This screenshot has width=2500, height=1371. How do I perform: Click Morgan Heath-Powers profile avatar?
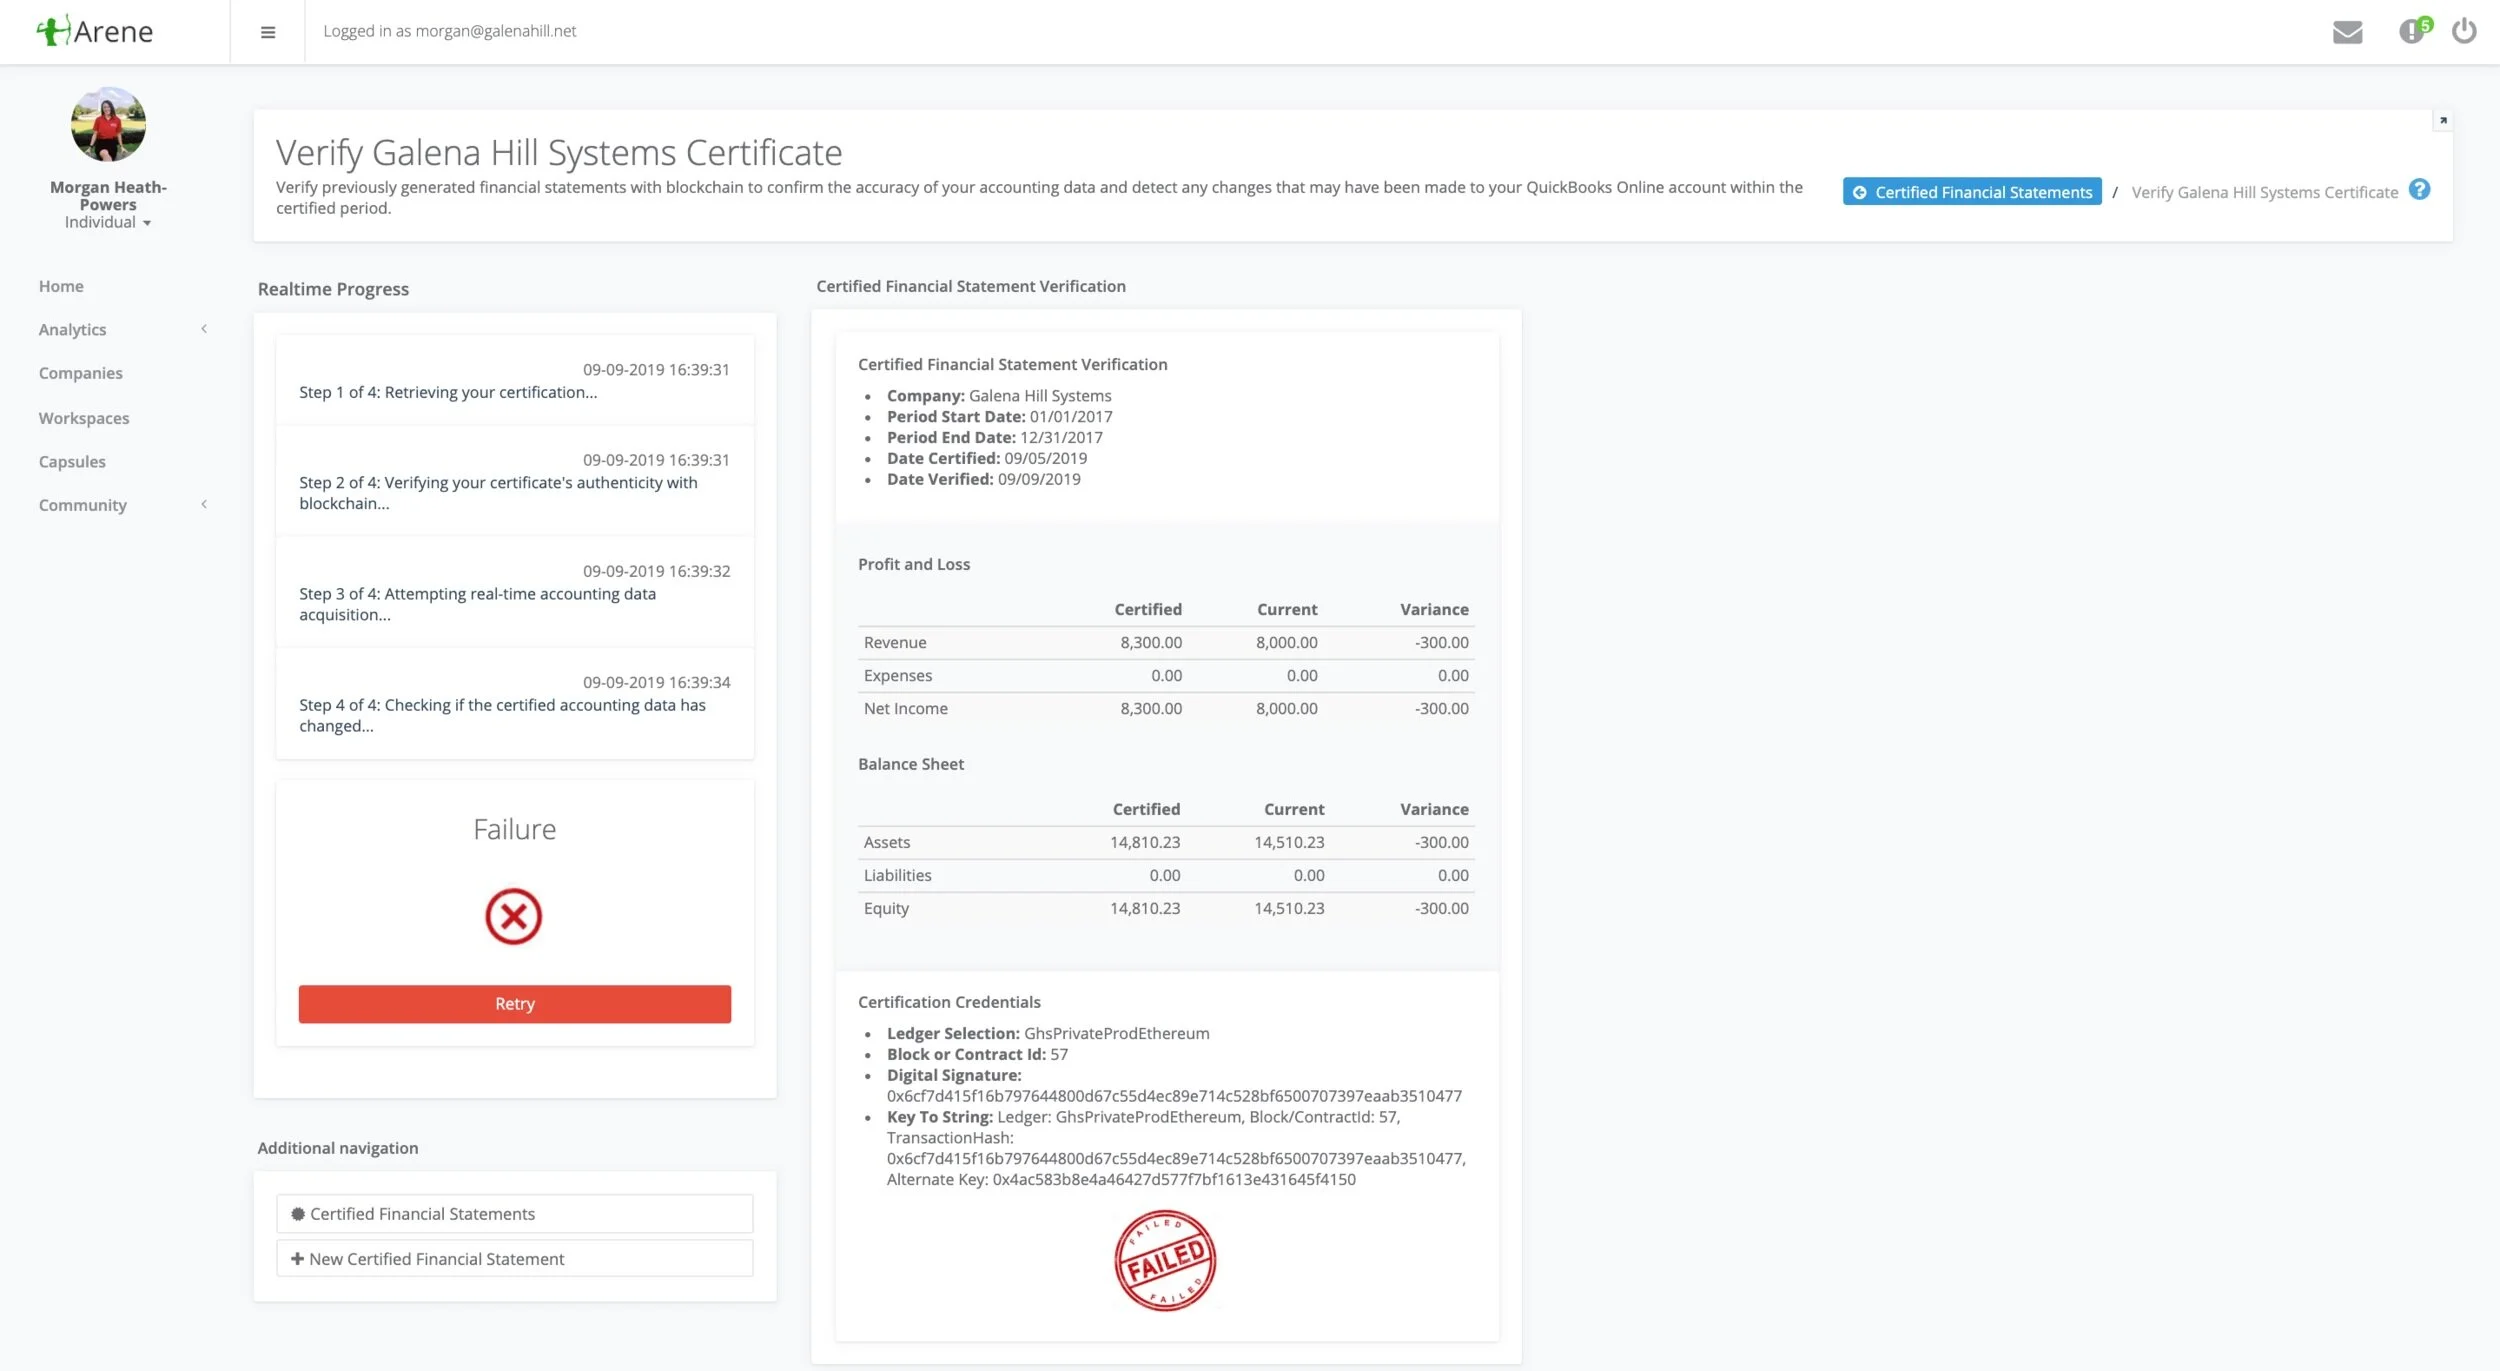coord(108,124)
